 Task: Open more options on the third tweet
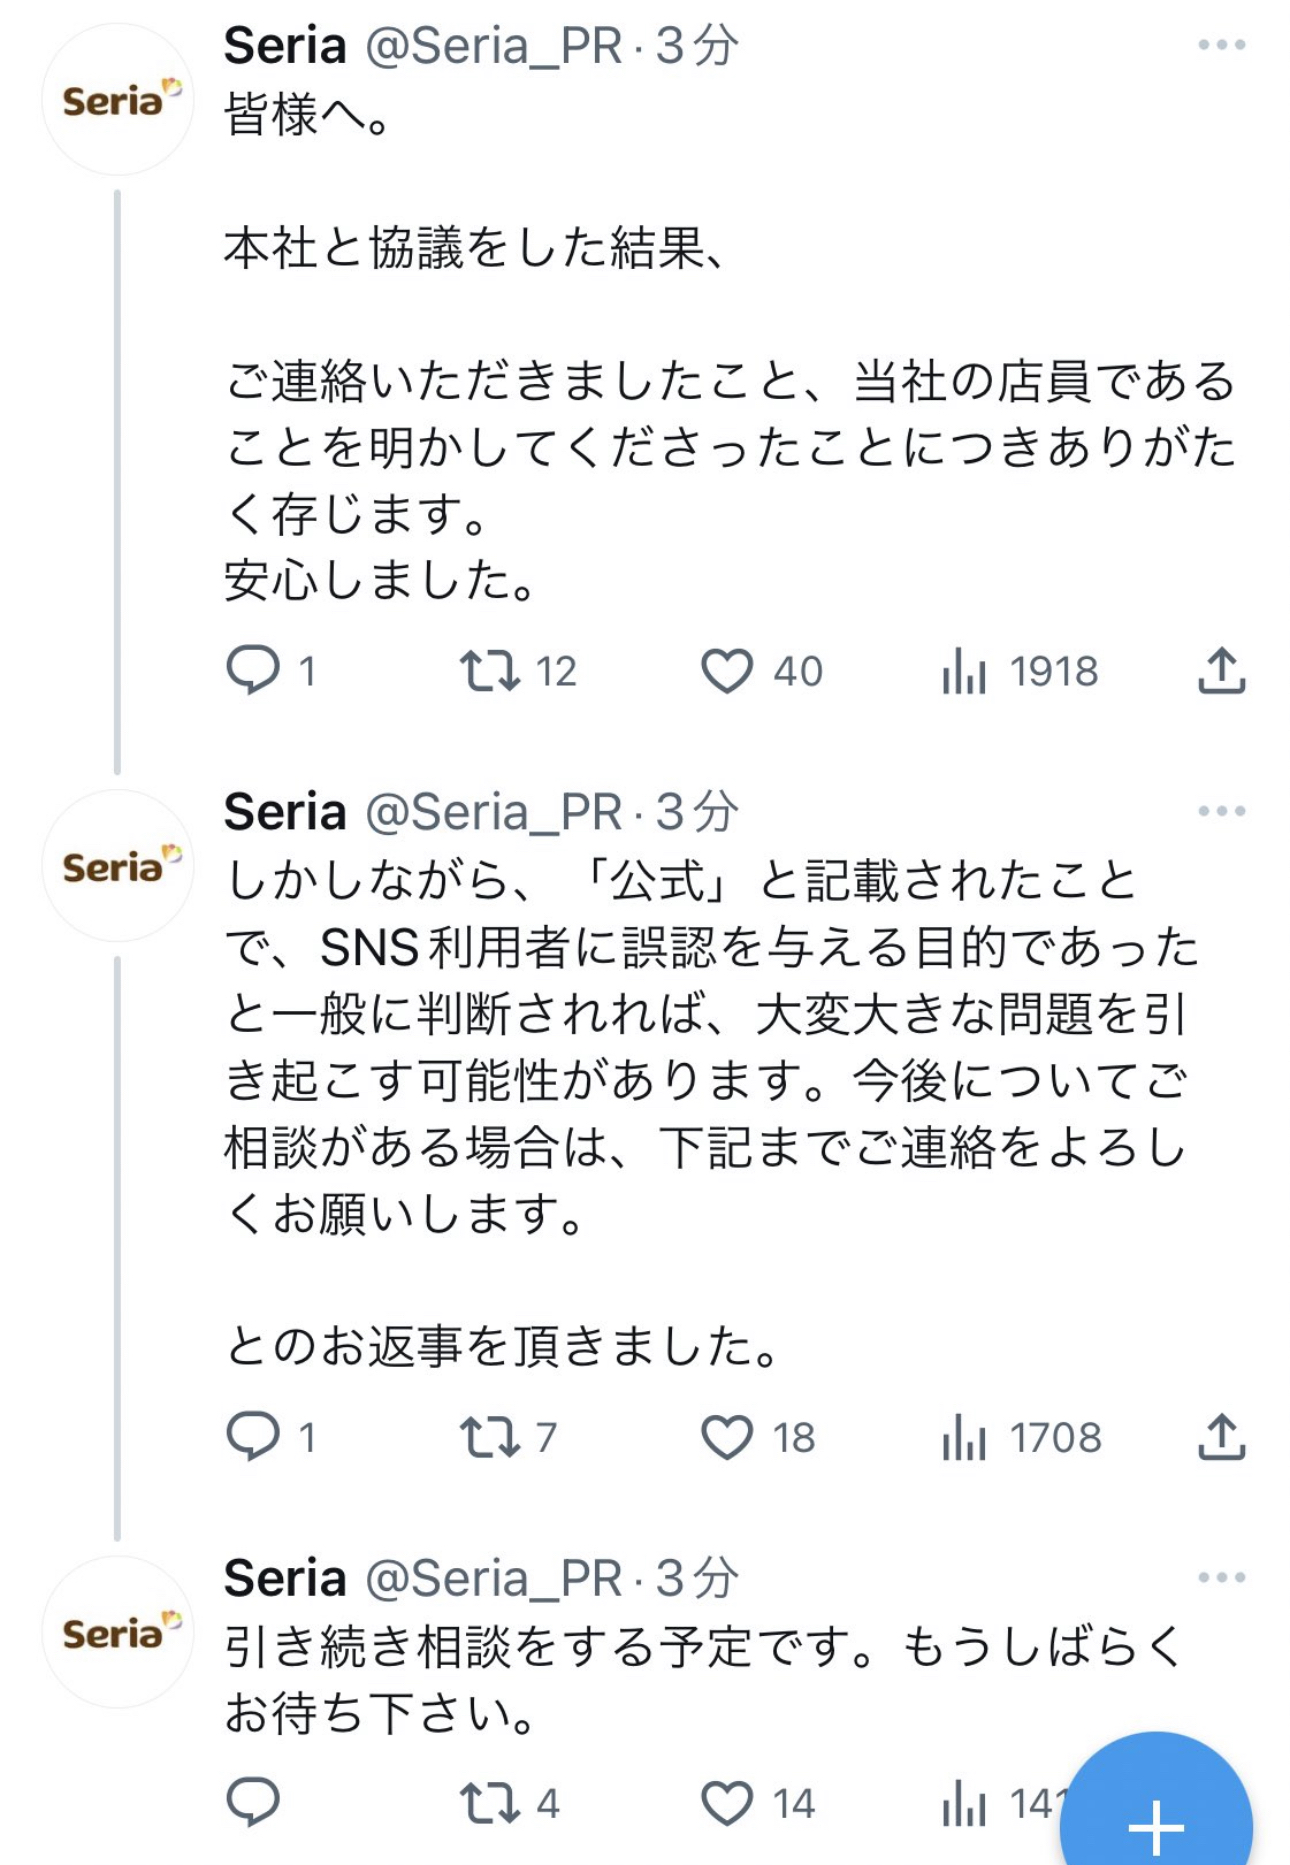[x=1221, y=1578]
